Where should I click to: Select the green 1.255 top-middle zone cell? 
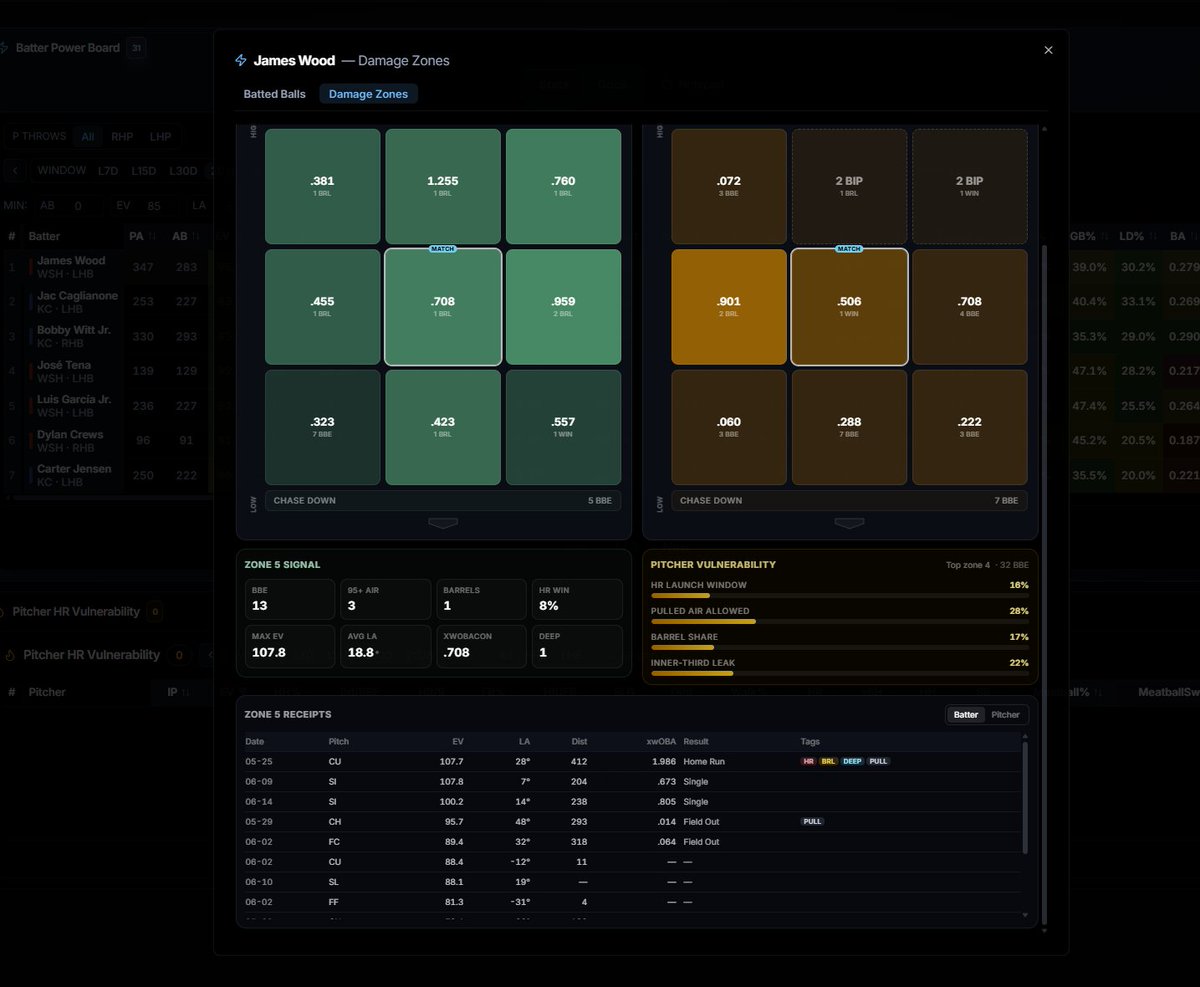tap(443, 186)
